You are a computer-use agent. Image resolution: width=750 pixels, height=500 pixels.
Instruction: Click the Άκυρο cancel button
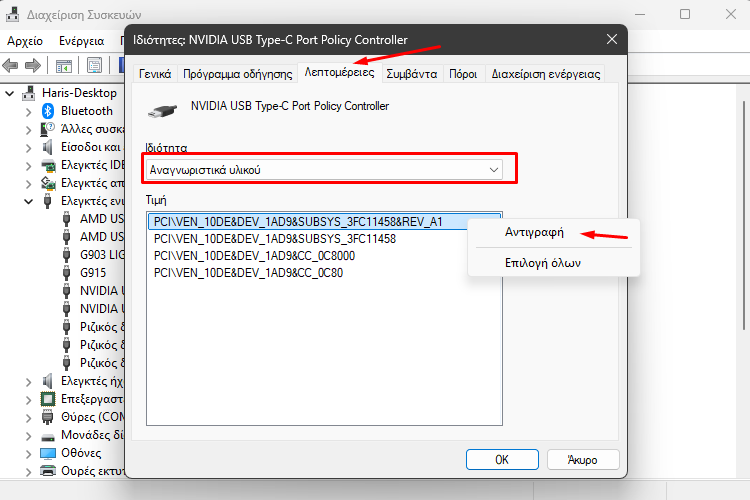[583, 460]
